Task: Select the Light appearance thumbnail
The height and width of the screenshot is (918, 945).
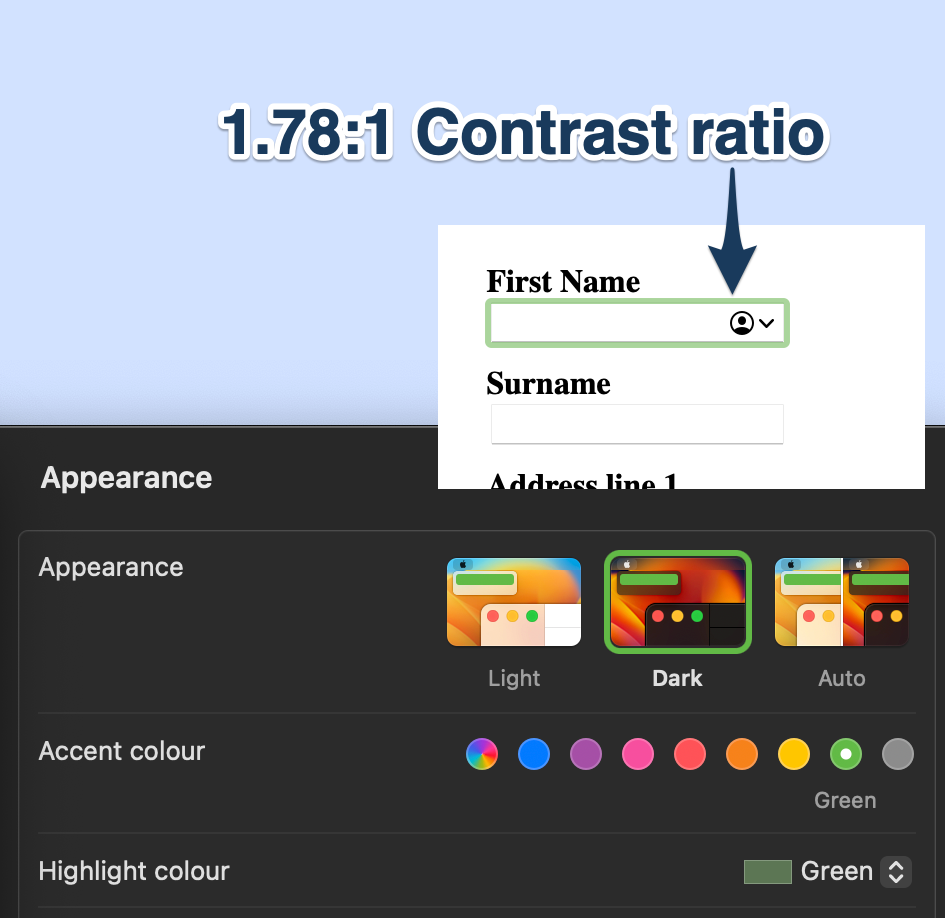Action: tap(514, 602)
